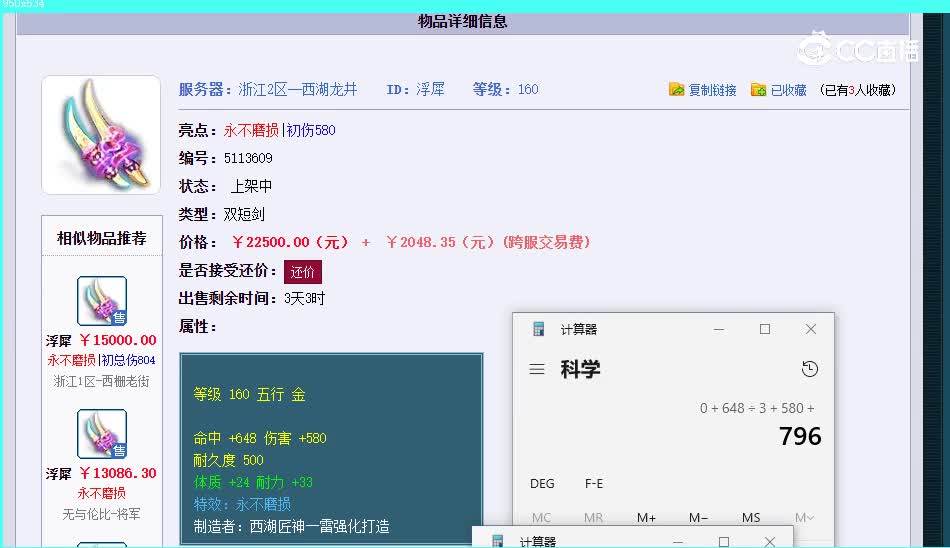Image resolution: width=950 pixels, height=548 pixels.
Task: Click the ¥13086.30 price link
Action: (x=118, y=473)
